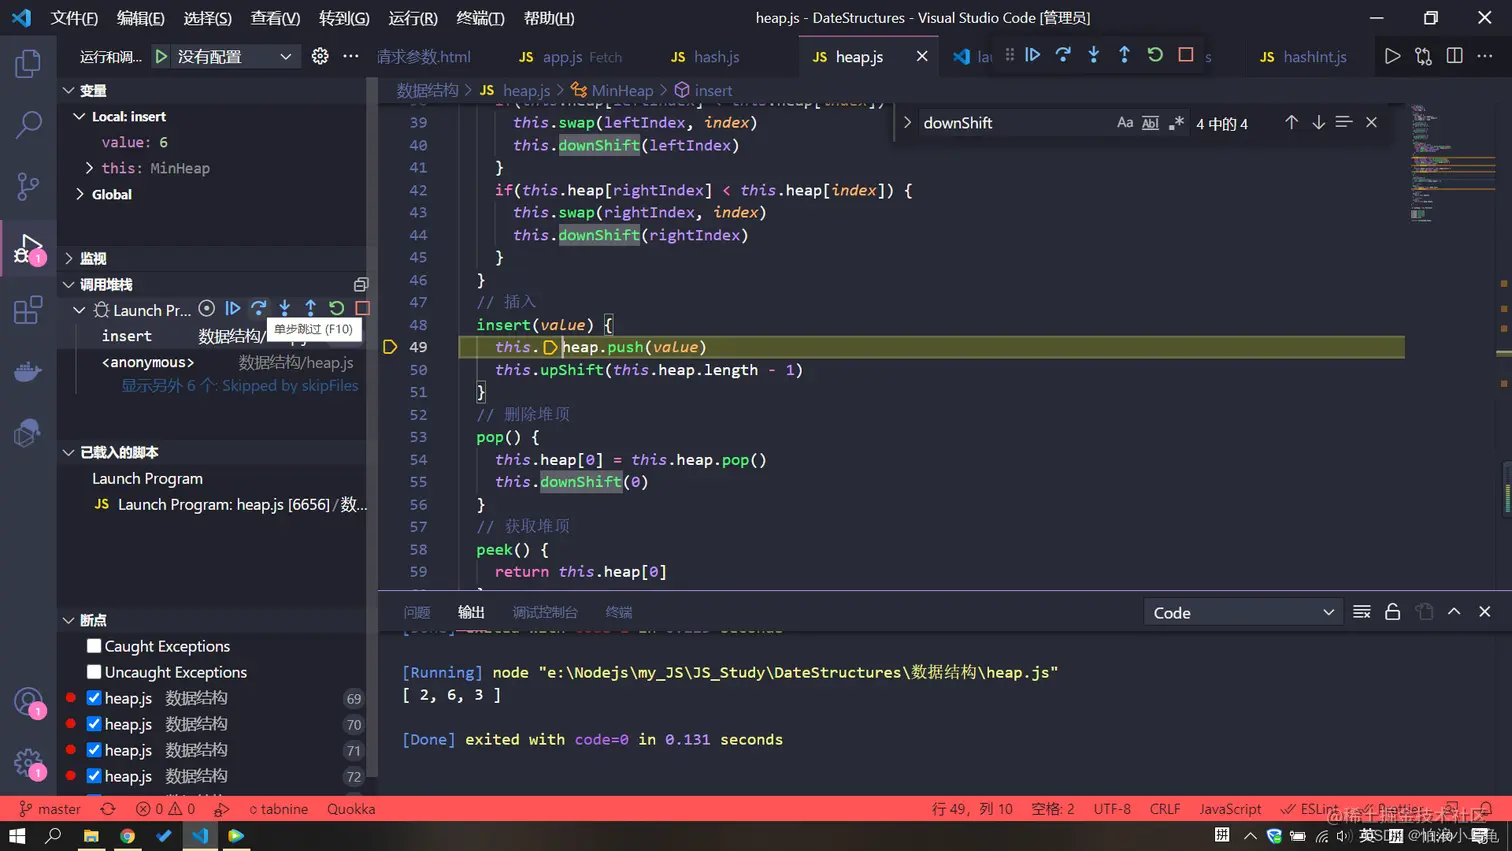Screen dimensions: 1512x851
Task: Open the 运行(R) menu
Action: (413, 18)
